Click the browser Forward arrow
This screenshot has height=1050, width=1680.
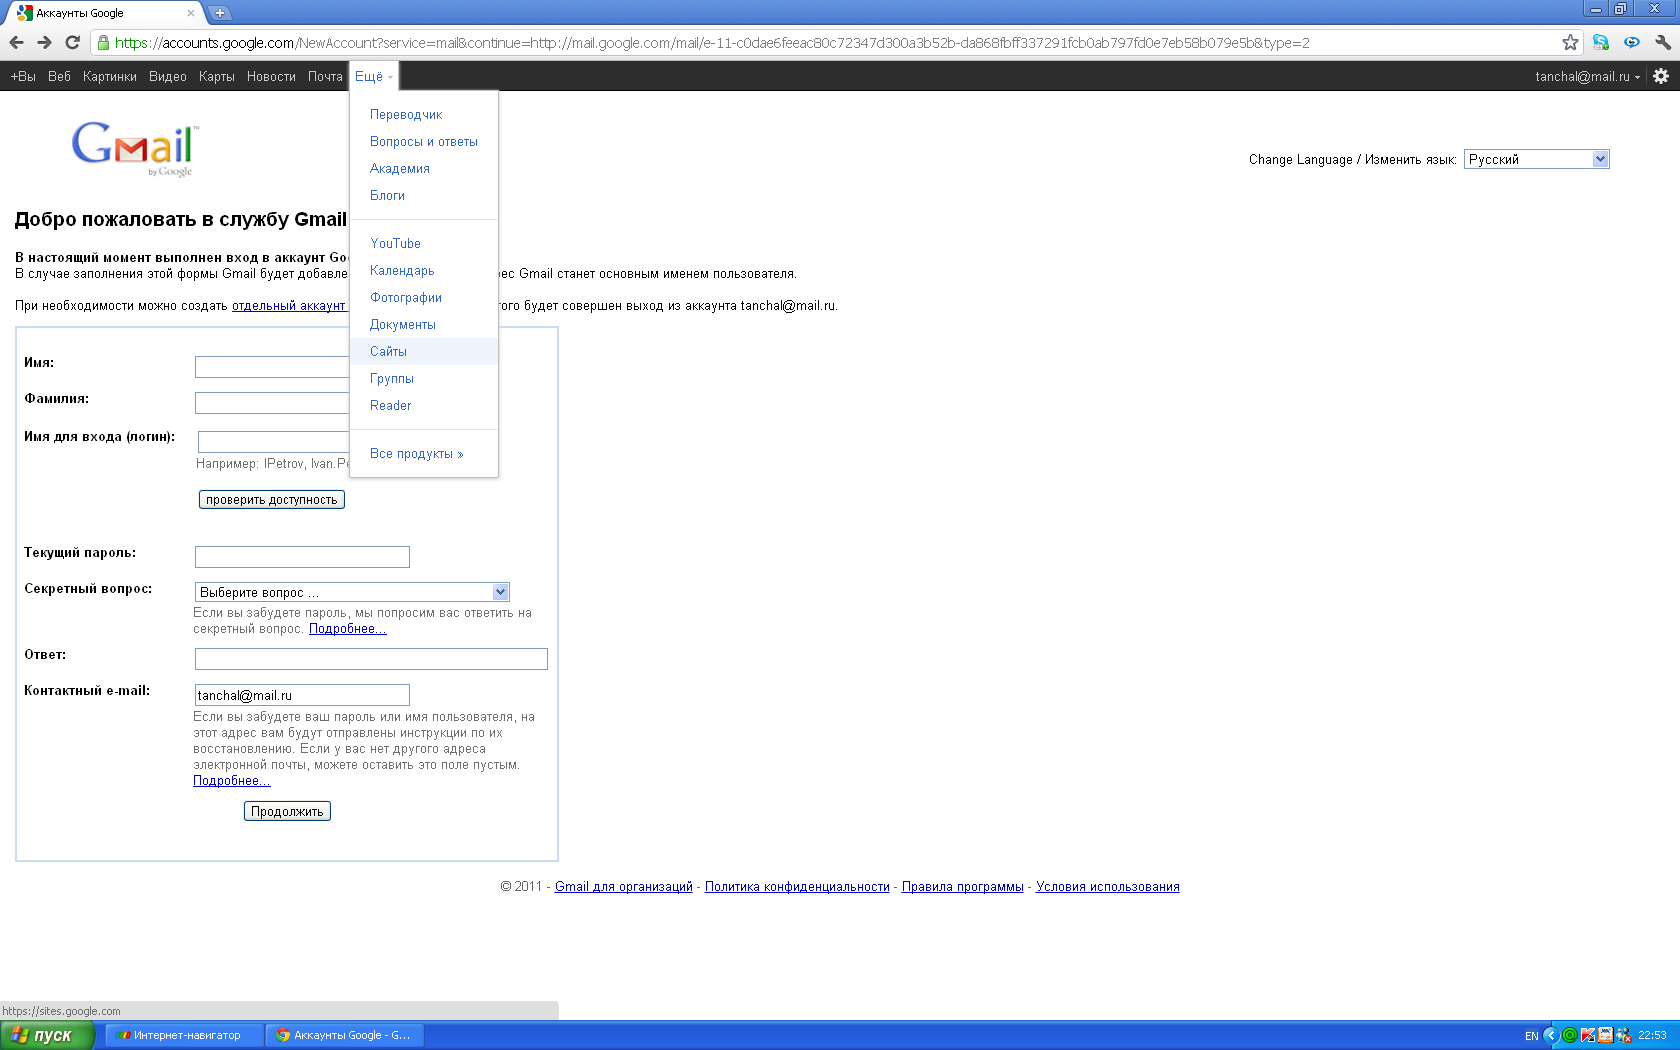click(x=44, y=42)
